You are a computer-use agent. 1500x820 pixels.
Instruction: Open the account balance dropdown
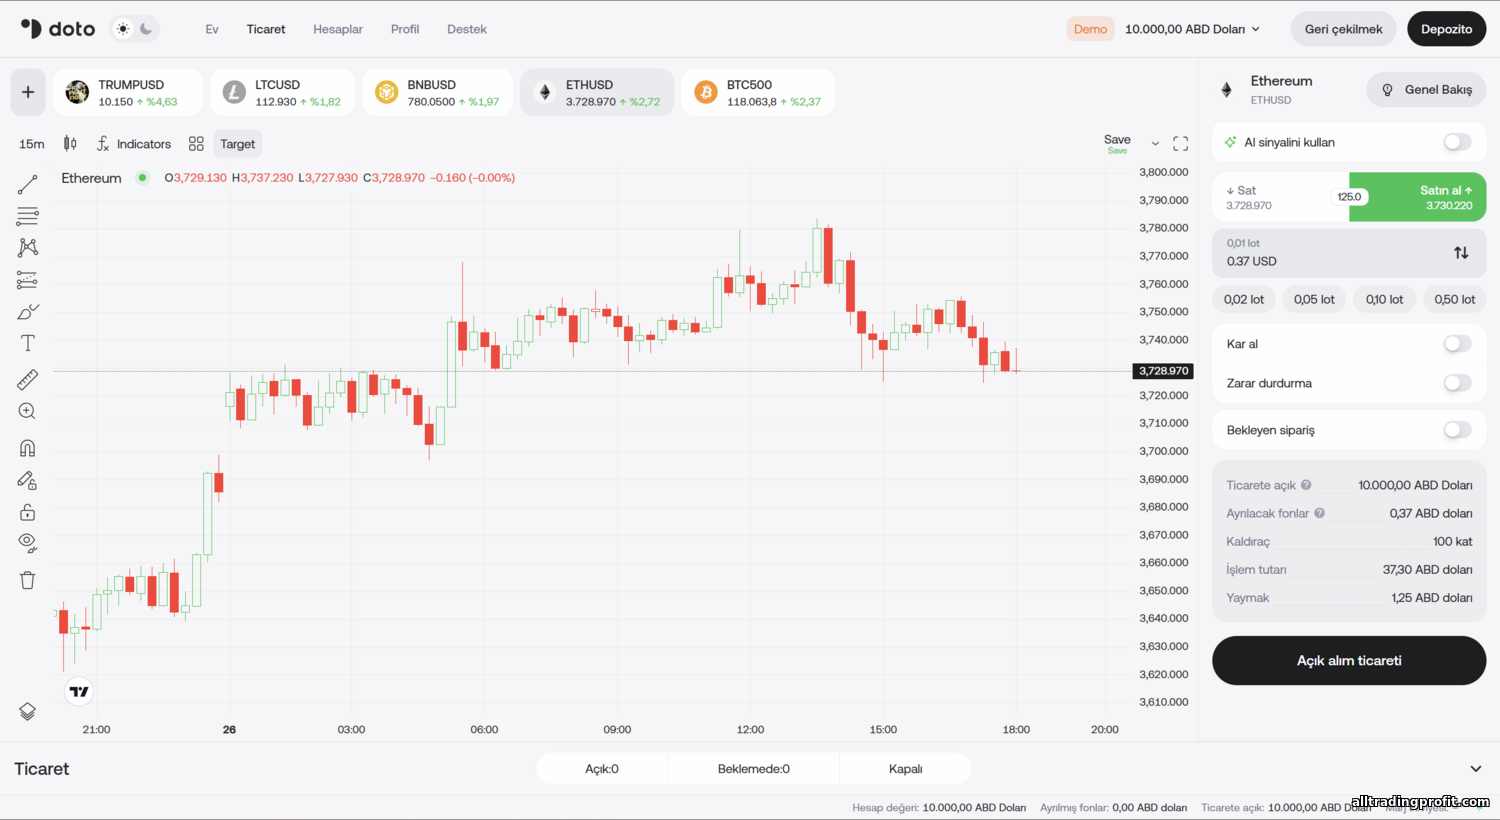tap(1192, 29)
